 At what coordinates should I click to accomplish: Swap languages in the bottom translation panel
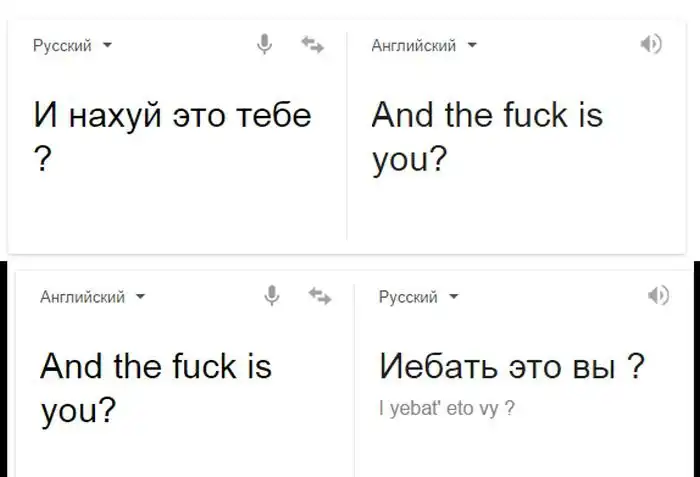[x=320, y=295]
